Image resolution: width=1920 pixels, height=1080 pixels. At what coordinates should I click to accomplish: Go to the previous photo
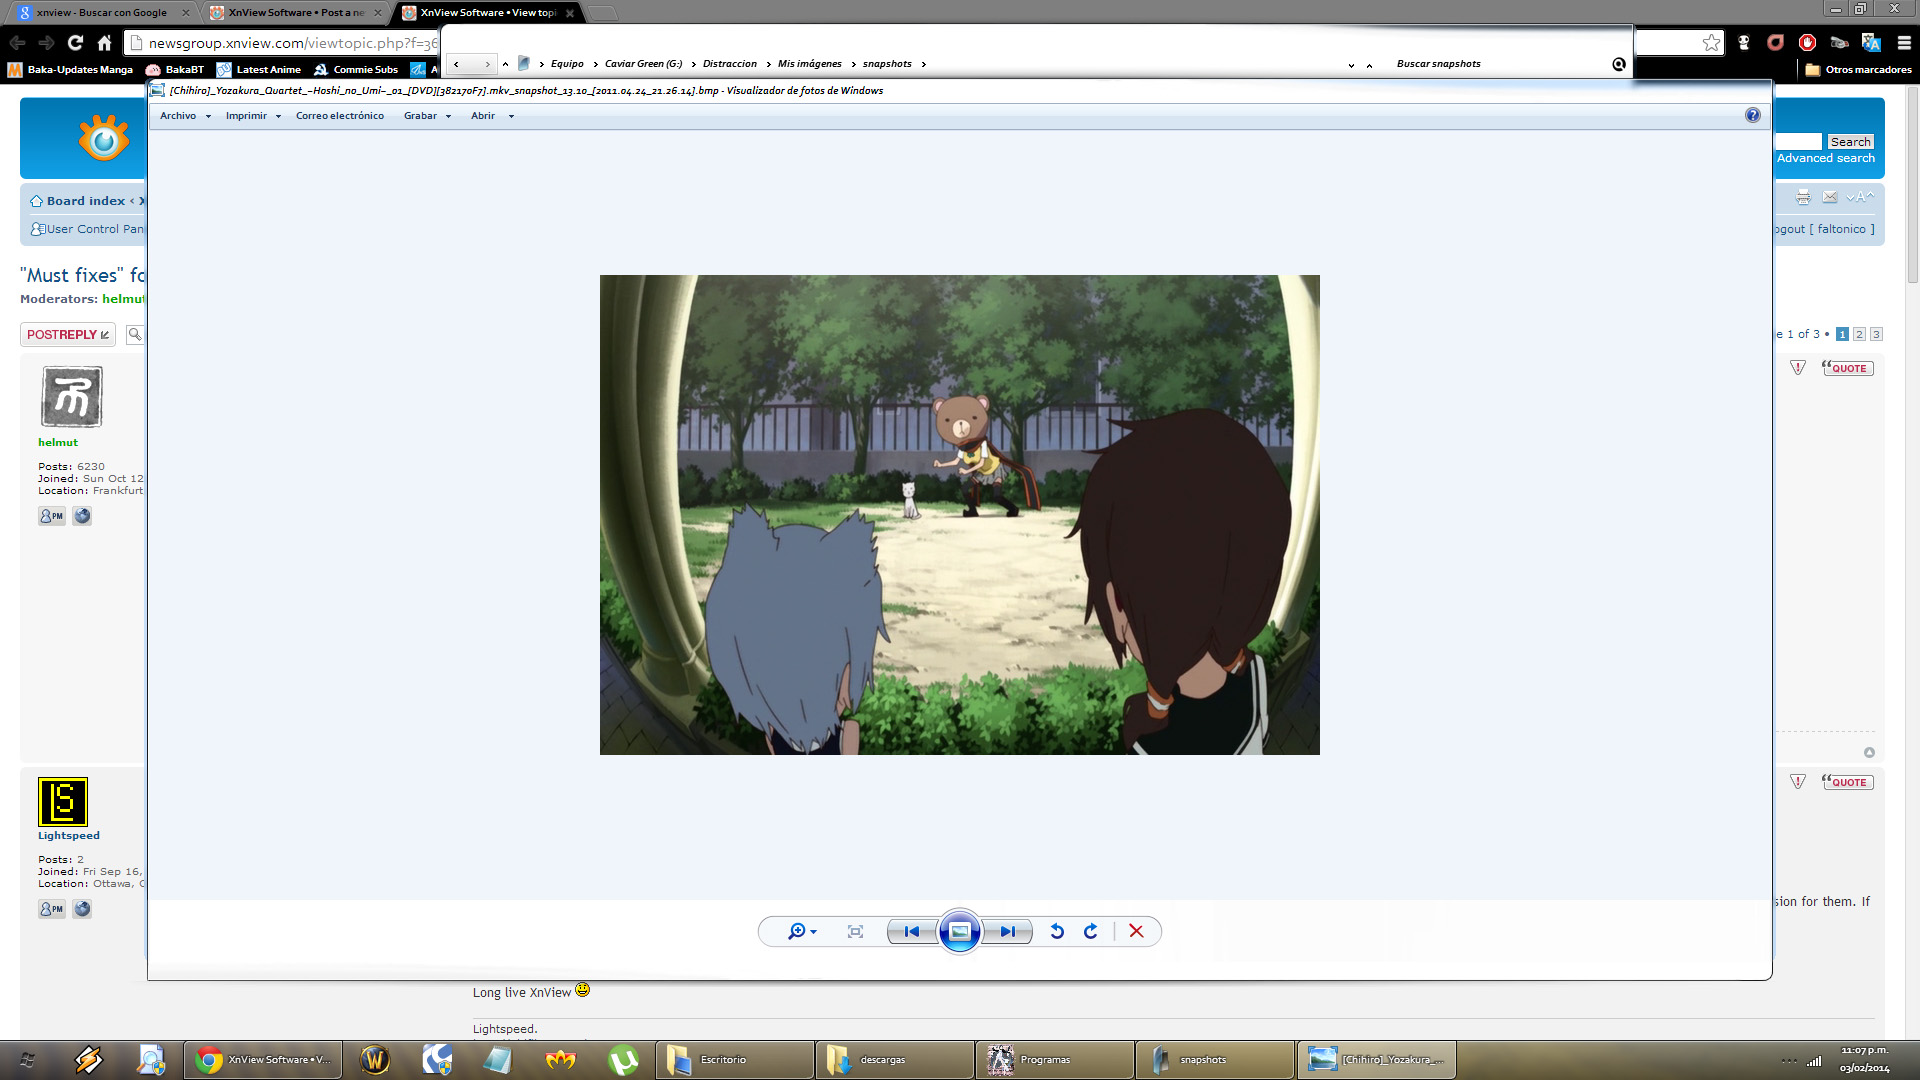pos(911,931)
